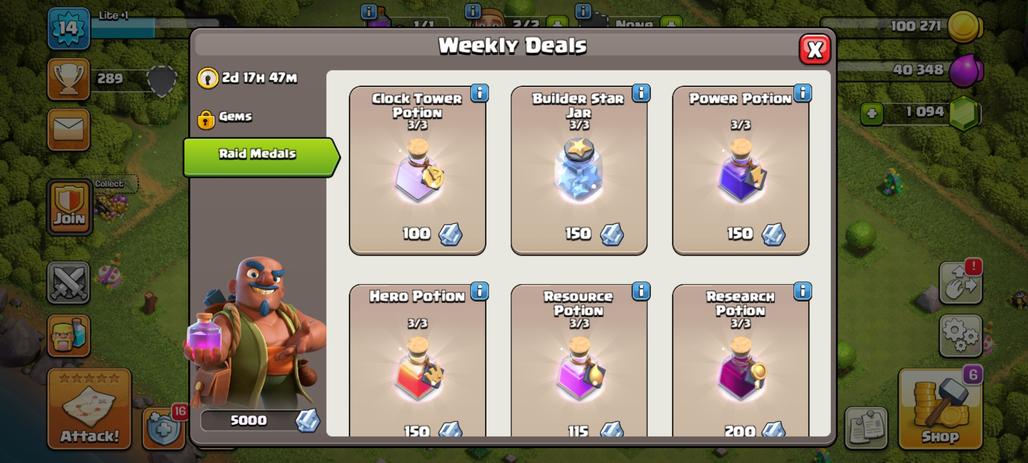Open the crossed swords battle log

click(69, 283)
